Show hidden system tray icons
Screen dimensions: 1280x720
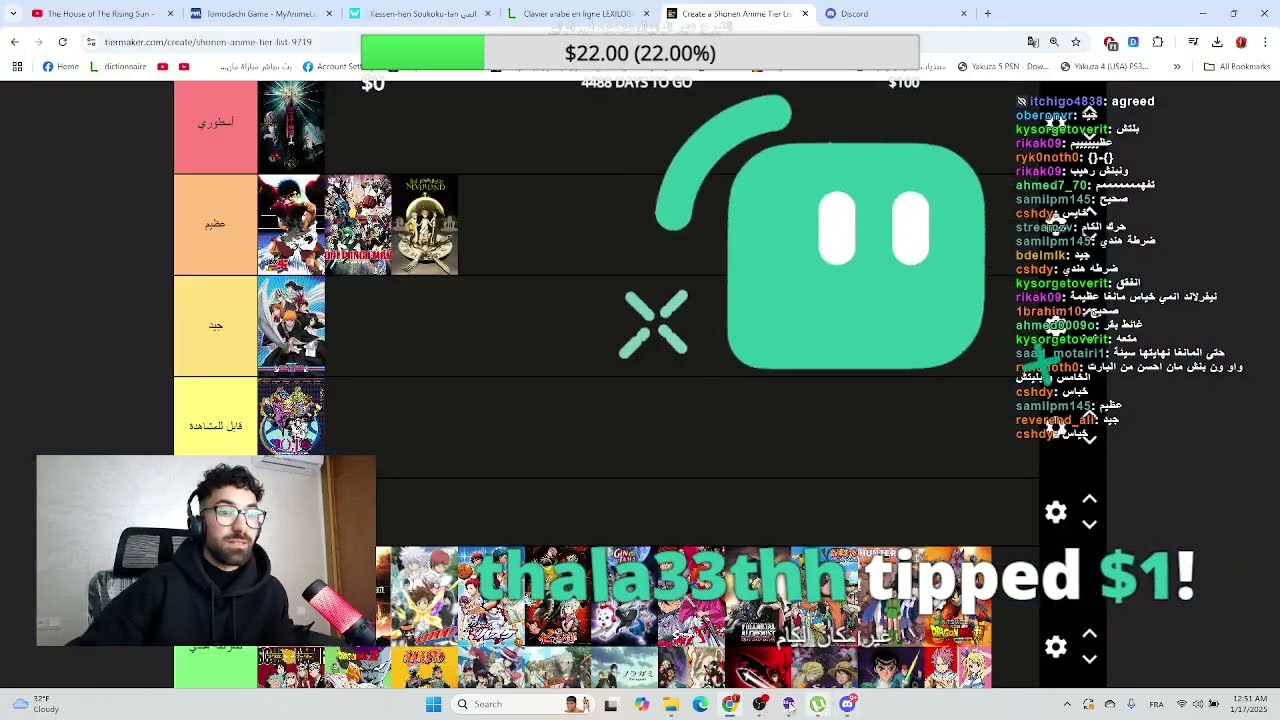pyautogui.click(x=1067, y=704)
